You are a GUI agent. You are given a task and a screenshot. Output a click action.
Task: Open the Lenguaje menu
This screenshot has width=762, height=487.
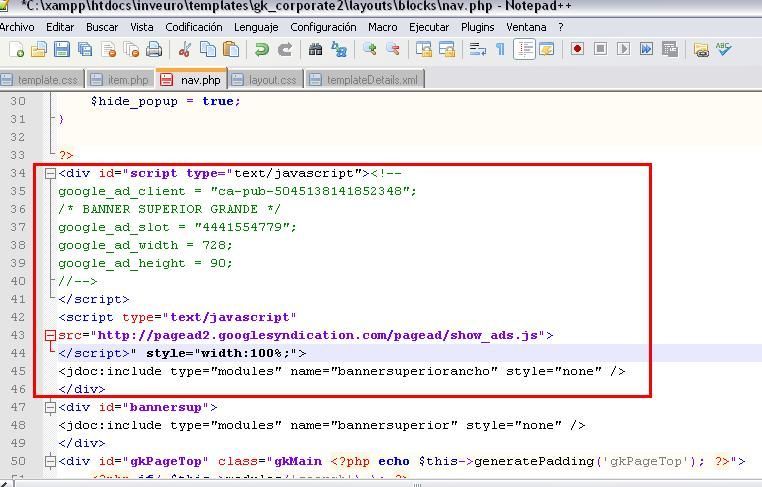click(256, 27)
